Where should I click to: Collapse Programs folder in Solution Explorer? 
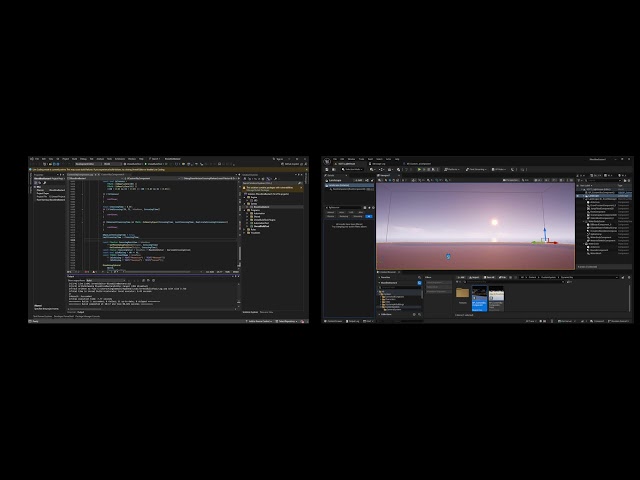coord(244,210)
